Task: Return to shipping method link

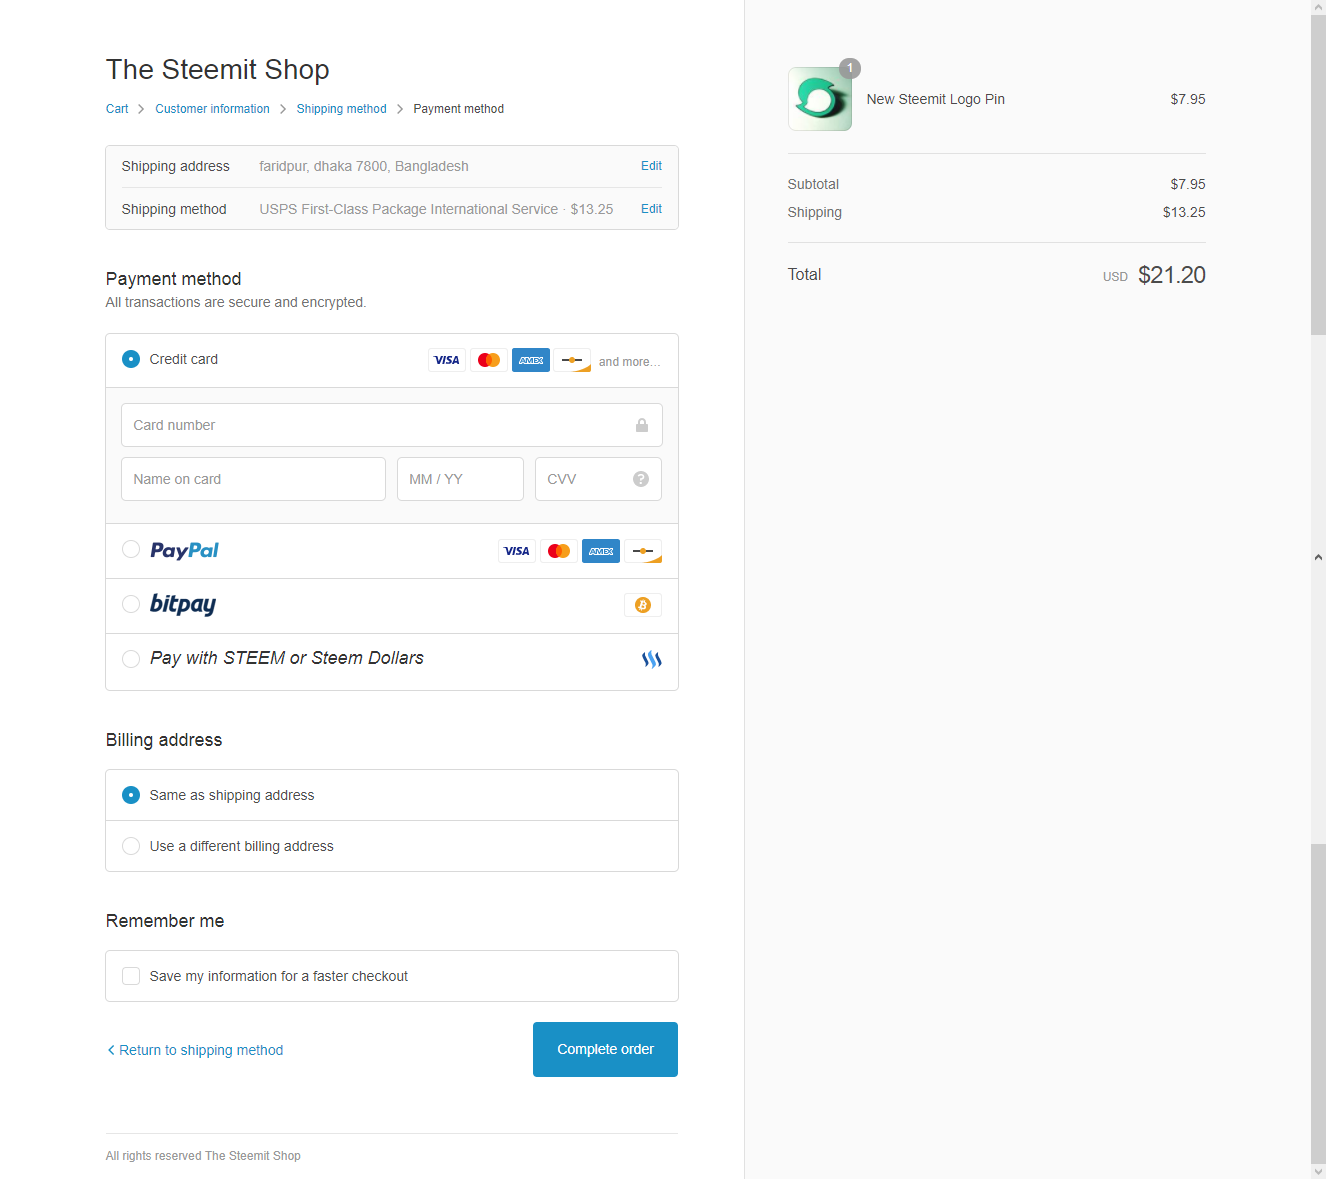Action: click(x=195, y=1050)
